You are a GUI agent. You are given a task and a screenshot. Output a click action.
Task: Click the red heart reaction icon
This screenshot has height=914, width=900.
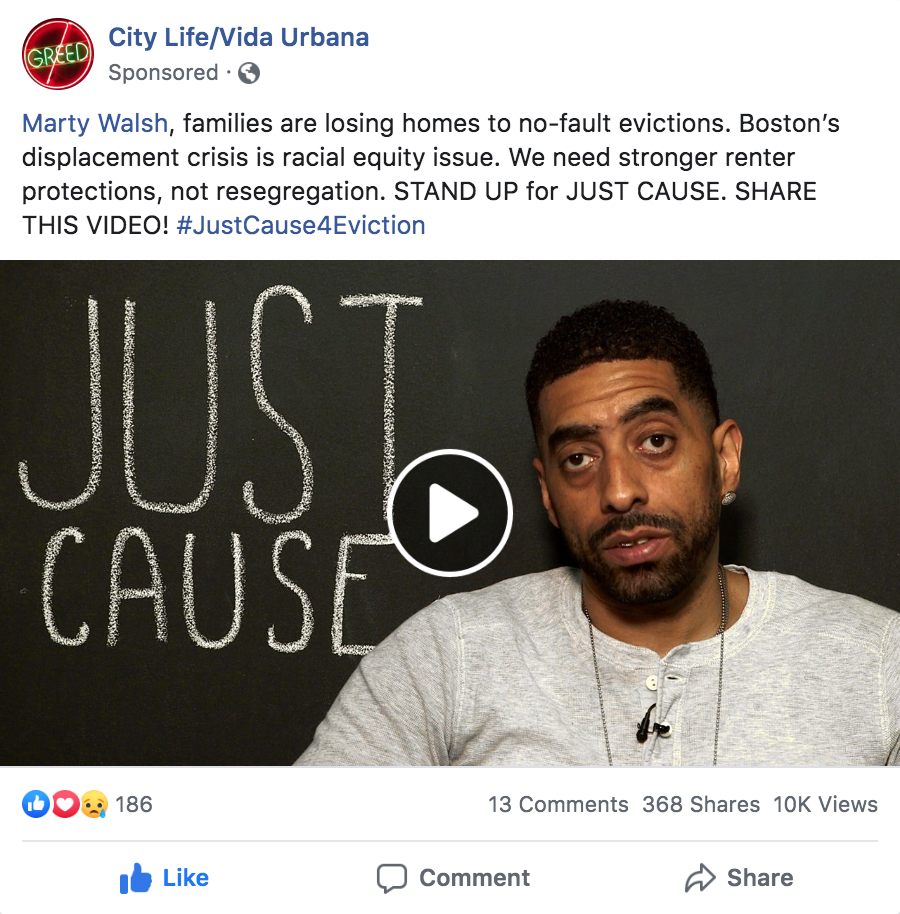pos(65,804)
